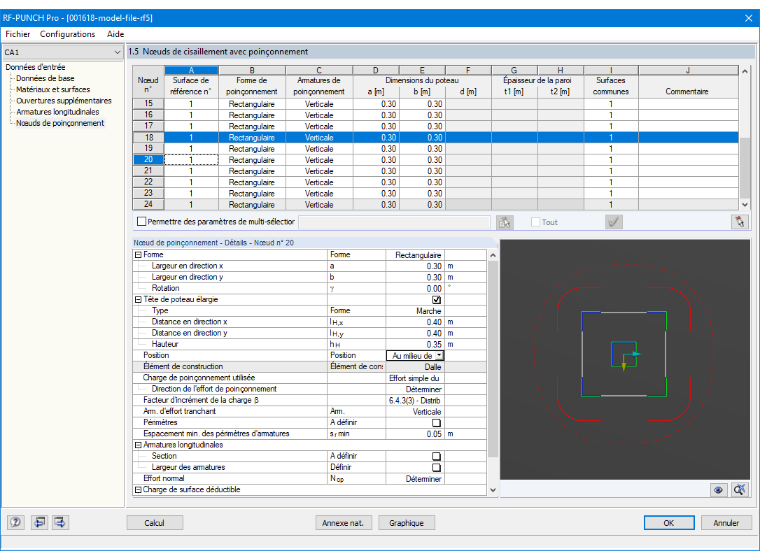Open the Position 'Au milieu de' dropdown

pos(439,356)
